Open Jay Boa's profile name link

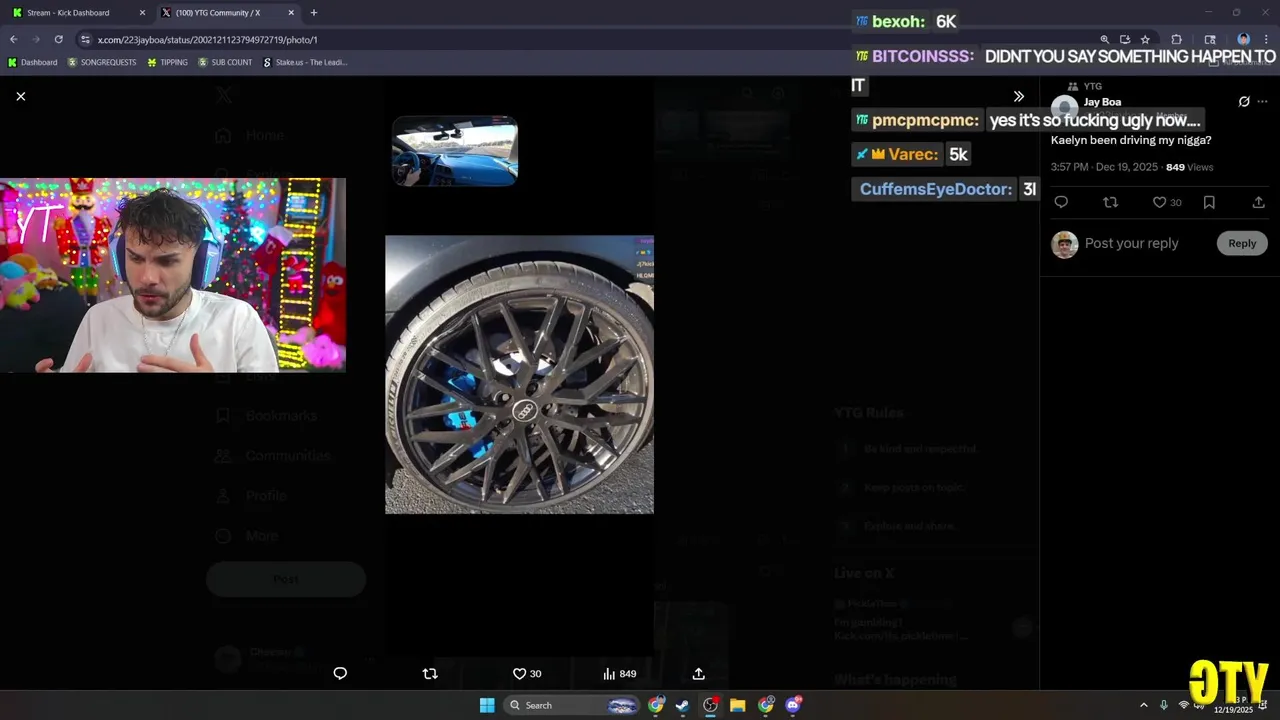pyautogui.click(x=1102, y=102)
